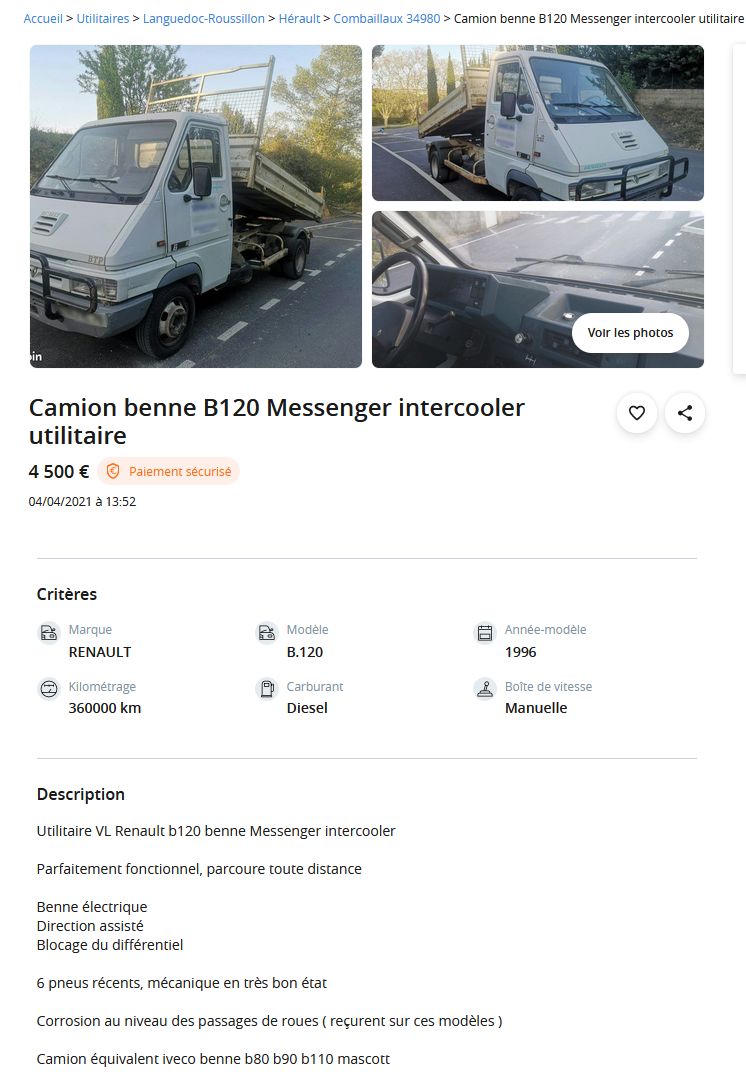View the top-right truck front photo
This screenshot has width=746, height=1072.
[x=538, y=123]
